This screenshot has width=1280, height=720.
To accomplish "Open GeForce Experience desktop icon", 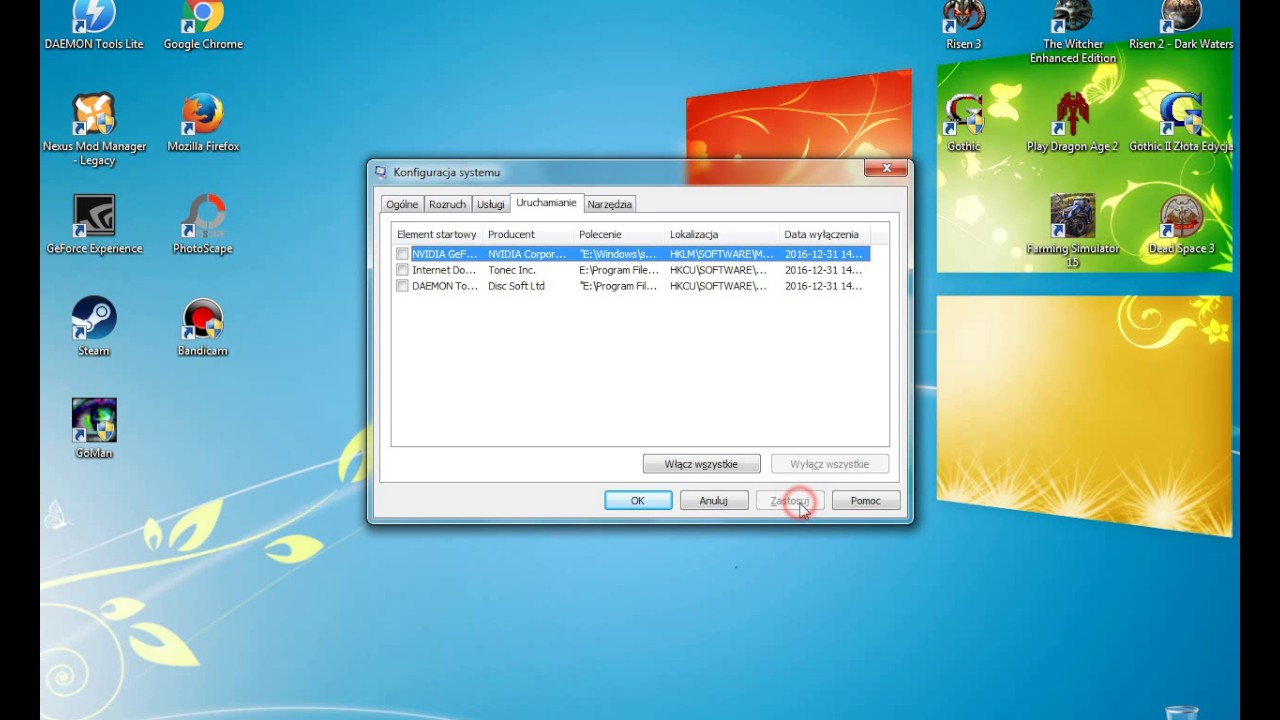I will (x=94, y=225).
